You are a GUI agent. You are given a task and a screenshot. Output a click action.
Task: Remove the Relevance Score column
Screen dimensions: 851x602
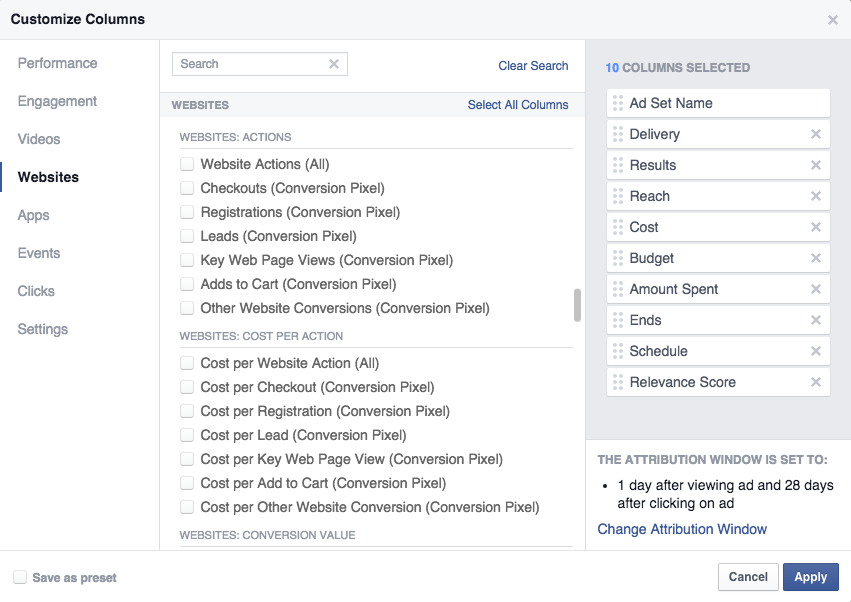tap(815, 382)
